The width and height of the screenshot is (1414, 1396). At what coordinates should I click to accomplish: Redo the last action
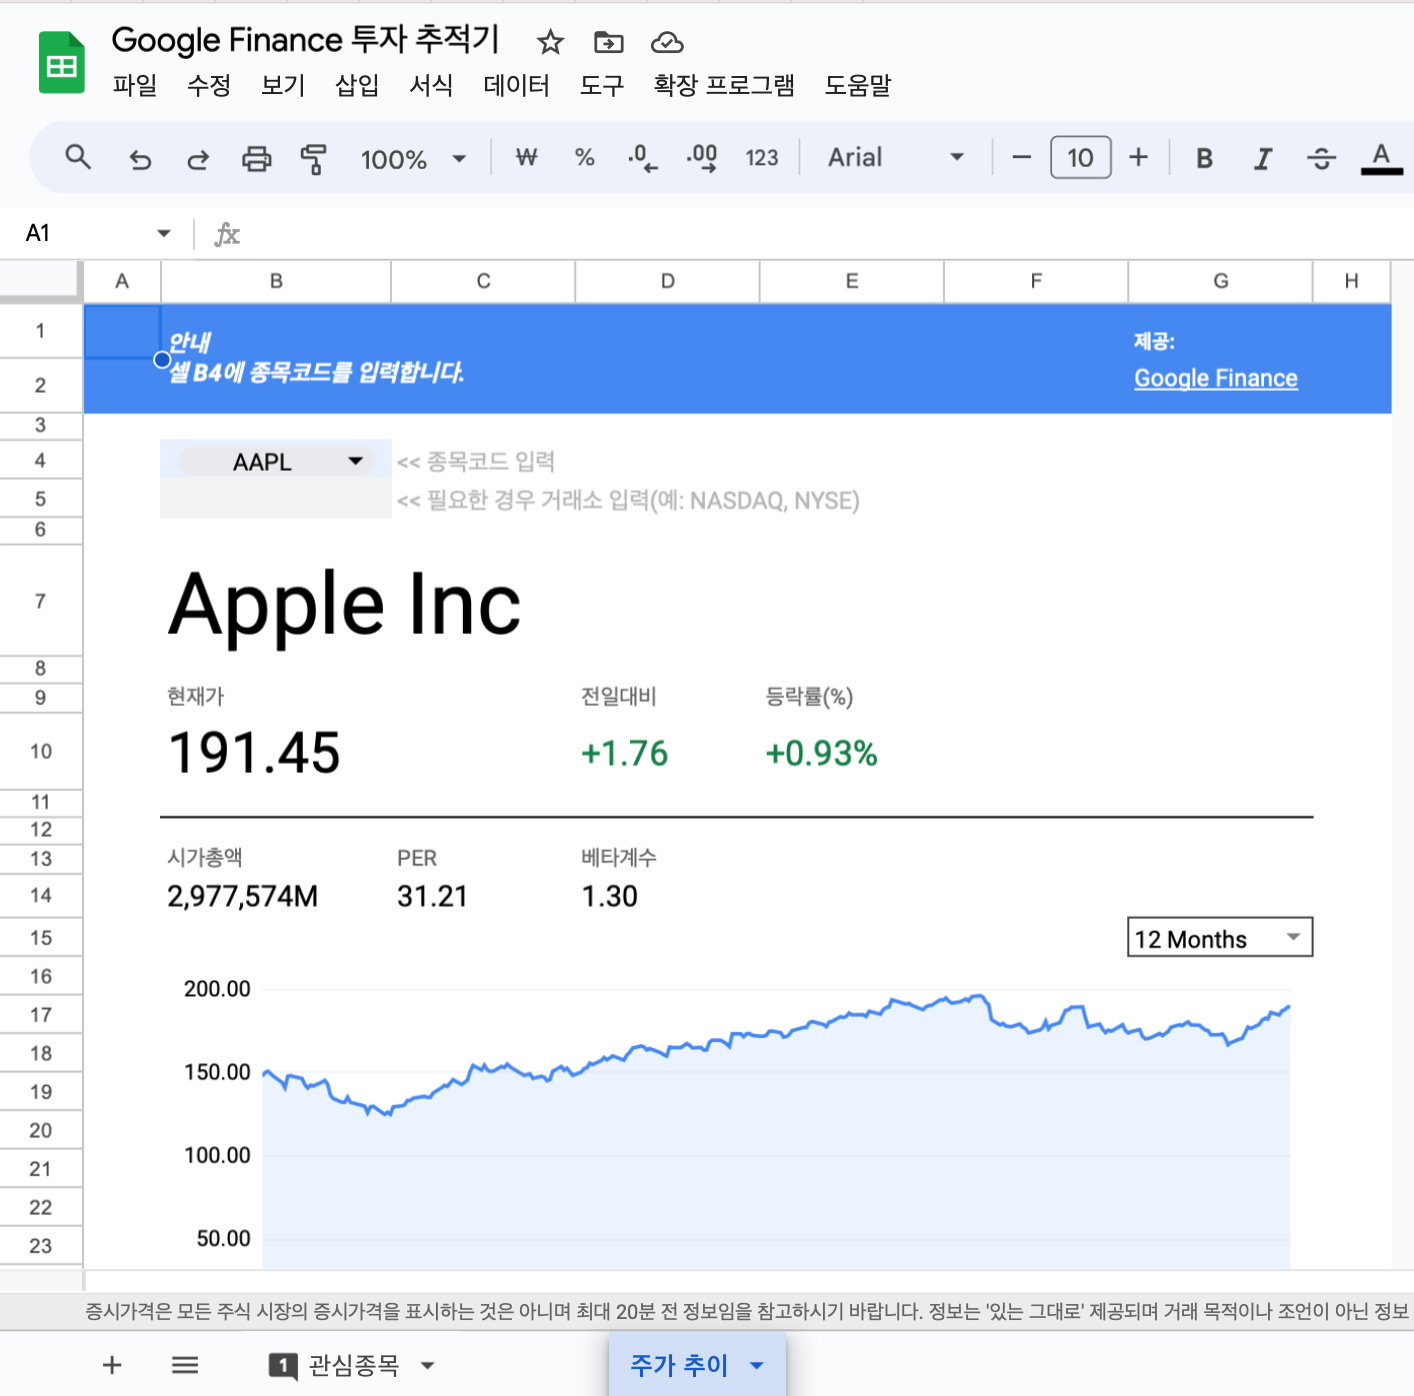tap(198, 158)
